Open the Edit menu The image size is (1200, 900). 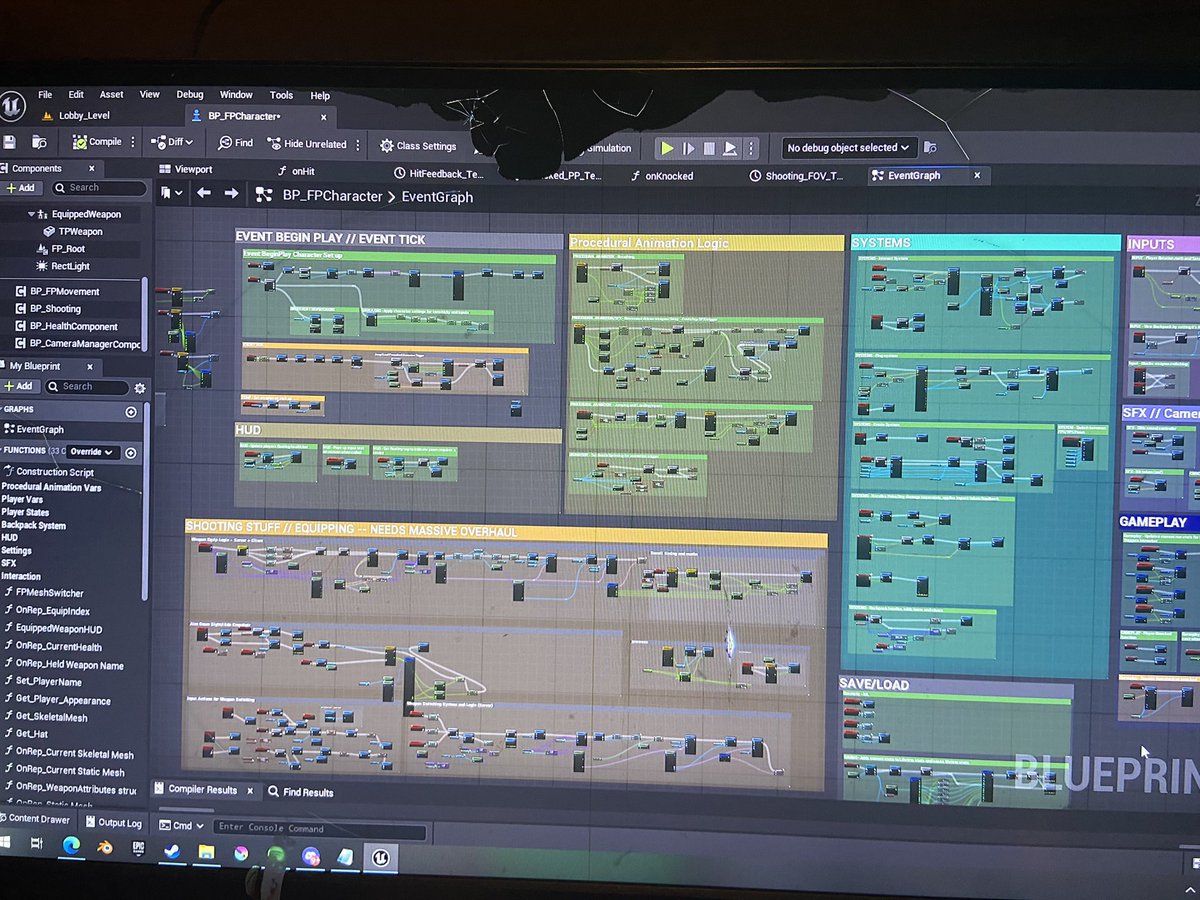76,95
